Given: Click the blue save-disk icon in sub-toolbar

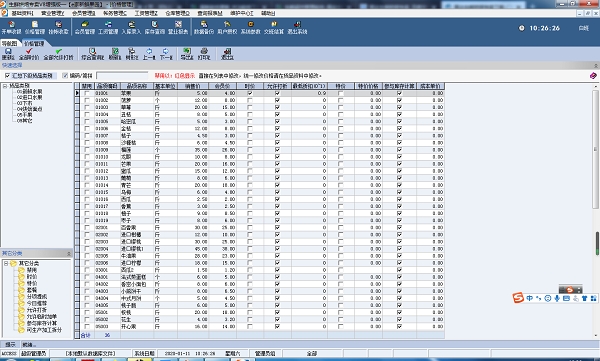Looking at the screenshot, I should tap(8, 54).
